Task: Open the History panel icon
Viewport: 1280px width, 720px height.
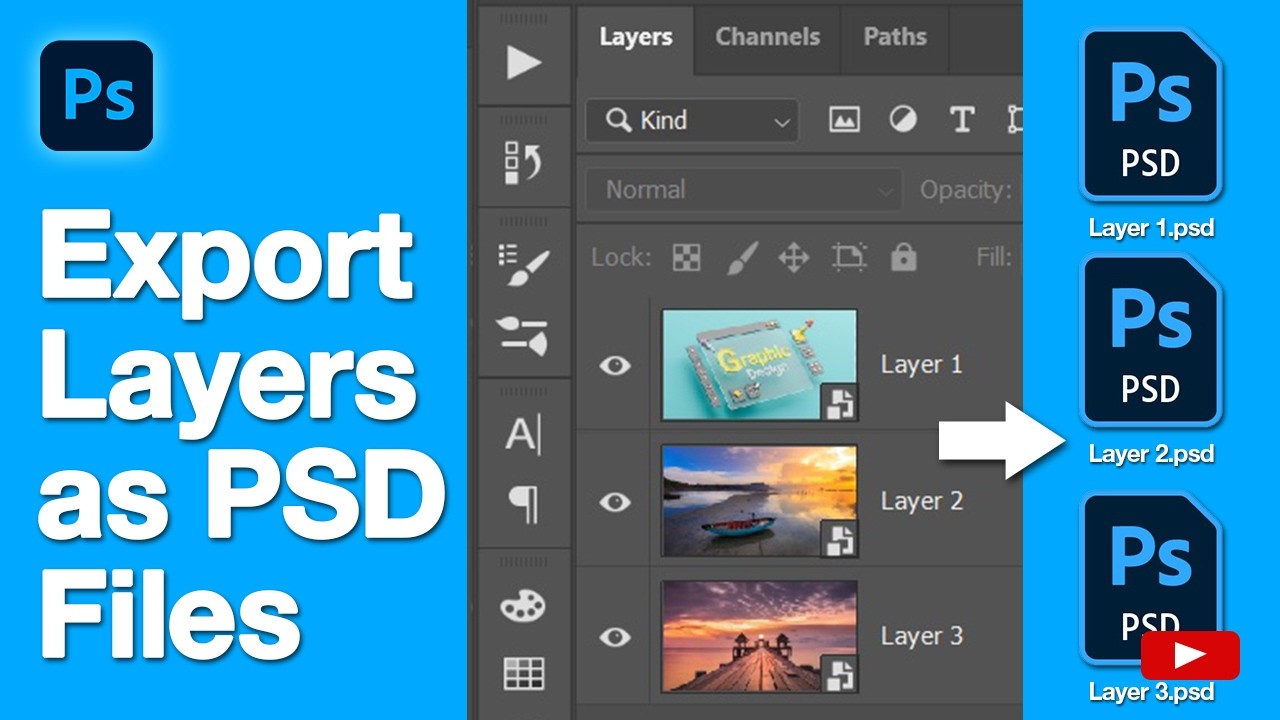Action: 524,161
